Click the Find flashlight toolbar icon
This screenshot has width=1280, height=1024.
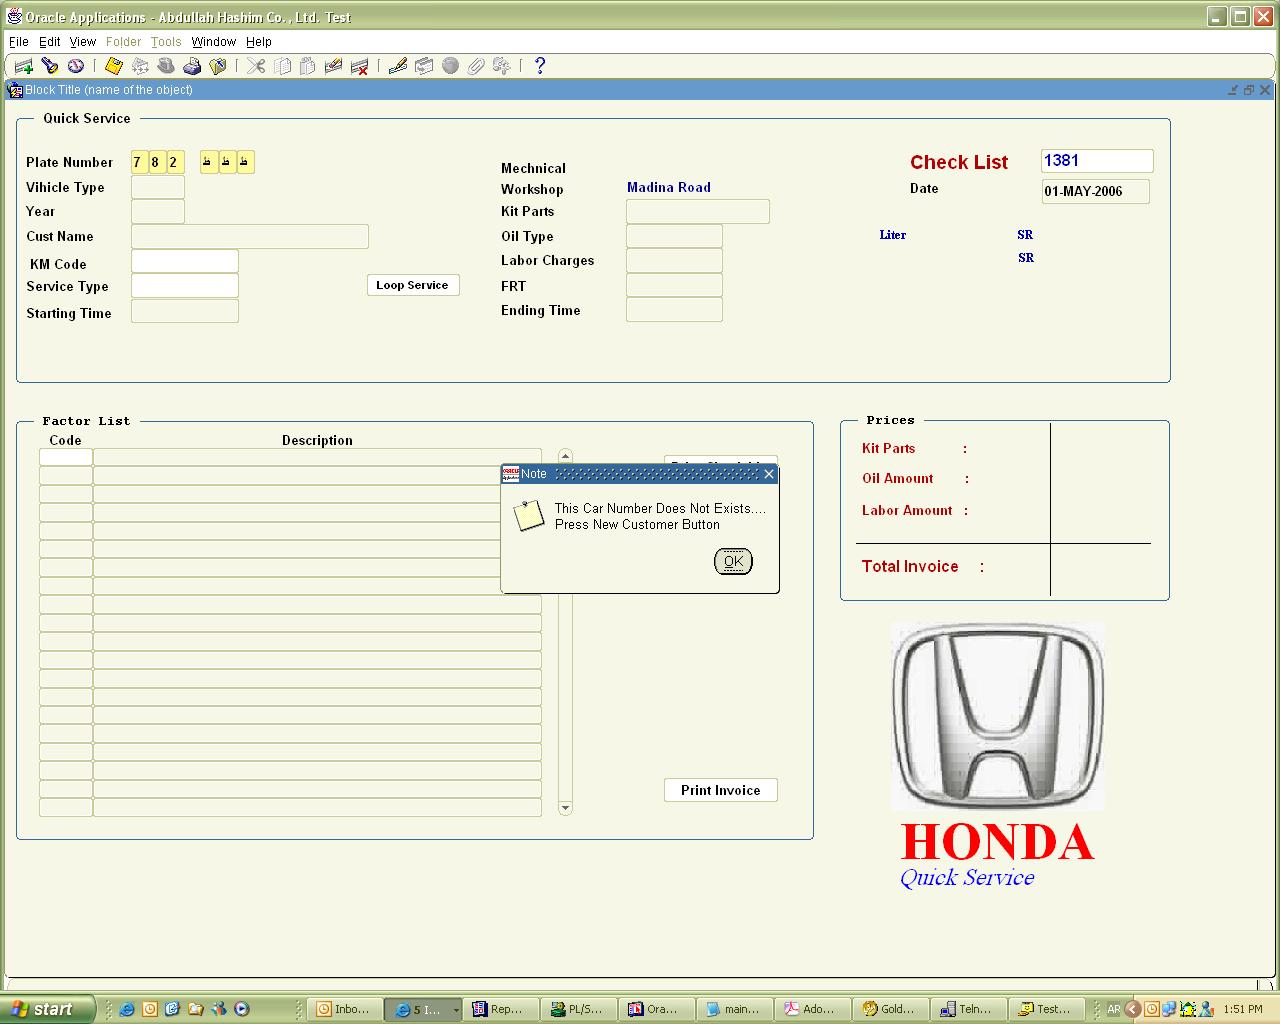50,66
